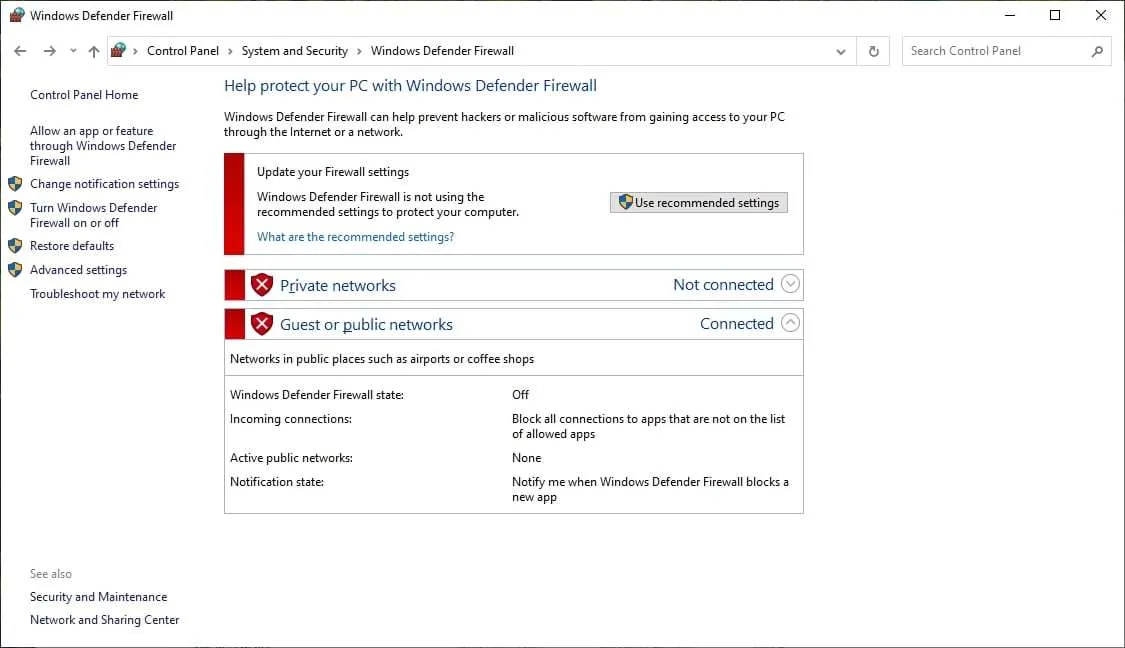Click the firewall state value 'Off'
Viewport: 1125px width, 648px height.
pyautogui.click(x=520, y=395)
